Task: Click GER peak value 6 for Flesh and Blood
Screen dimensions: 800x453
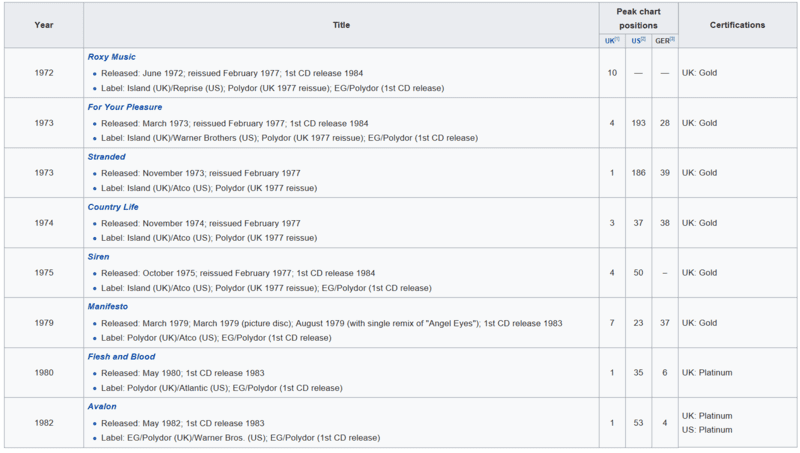Action: [665, 373]
